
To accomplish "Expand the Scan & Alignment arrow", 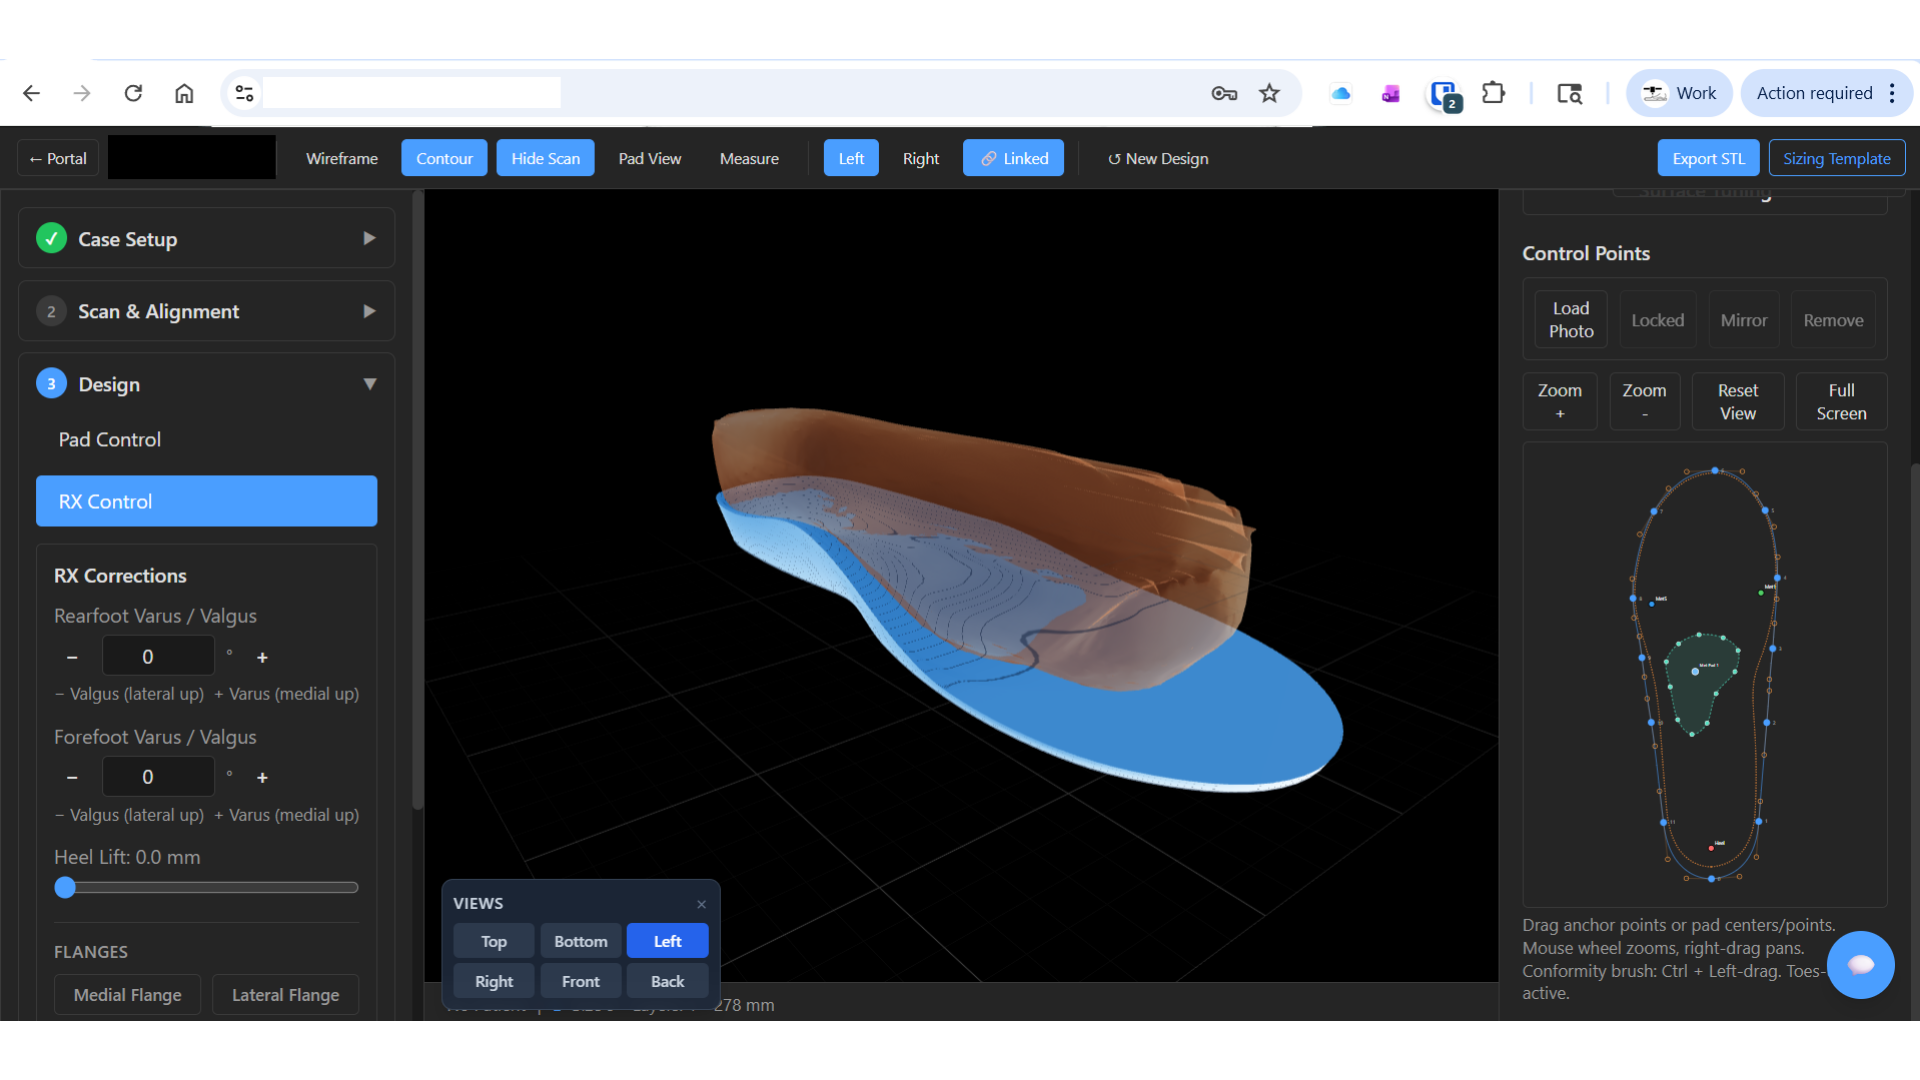I will tap(369, 311).
